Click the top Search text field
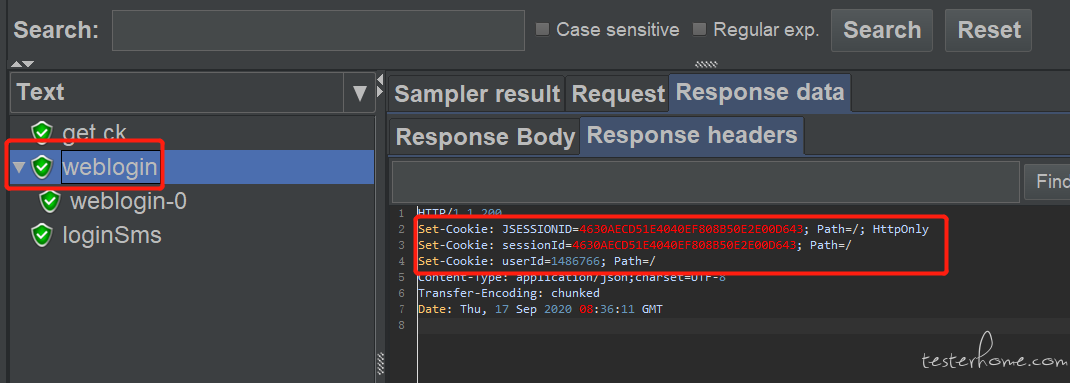1070x383 pixels. (318, 30)
